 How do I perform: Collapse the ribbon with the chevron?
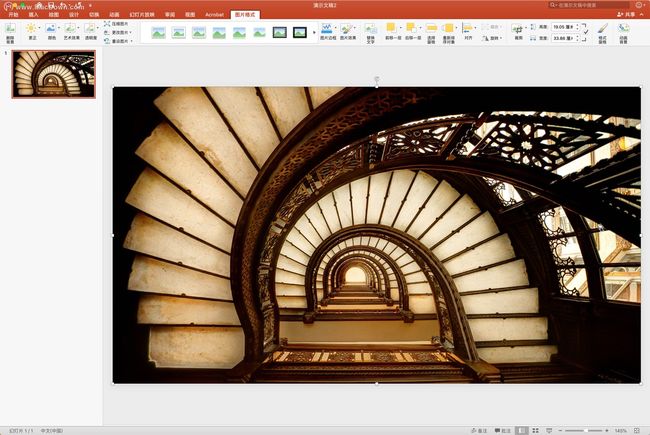[642, 15]
